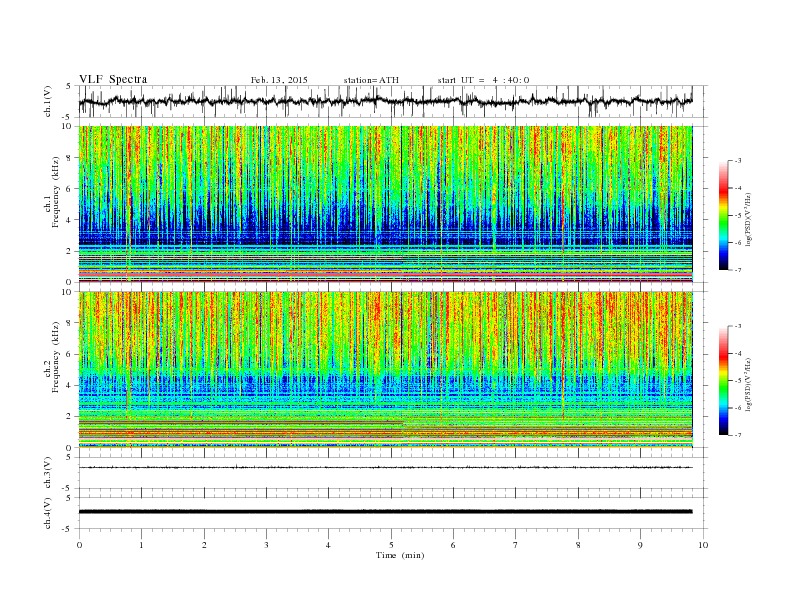This screenshot has height=612, width=792.
Task: Click the "VLF Spectra" plot title
Action: (113, 79)
